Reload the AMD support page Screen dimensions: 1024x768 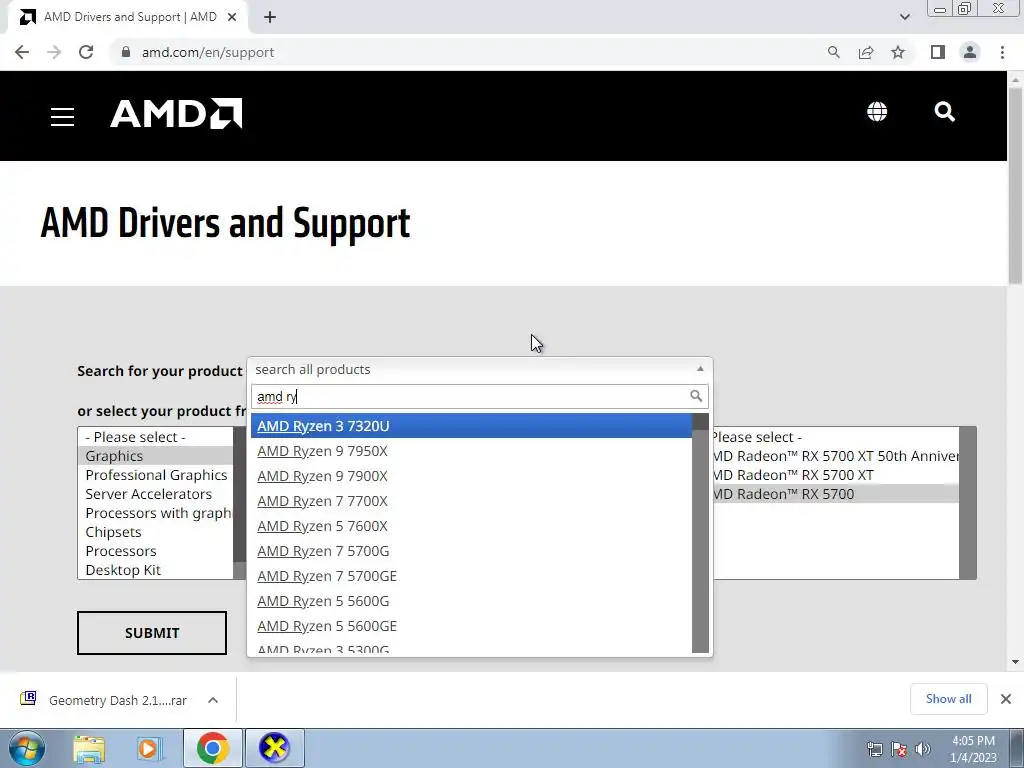pyautogui.click(x=86, y=52)
